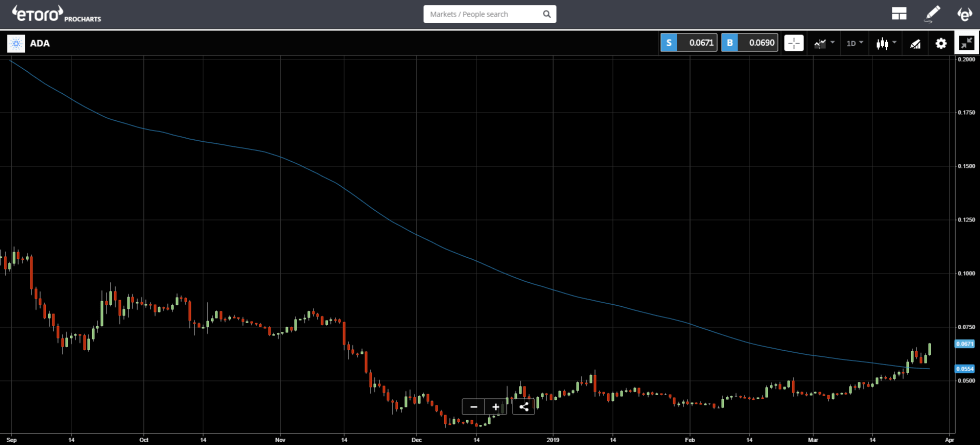The height and width of the screenshot is (445, 980).
Task: Click the ADA Cardano asset icon
Action: tap(16, 44)
